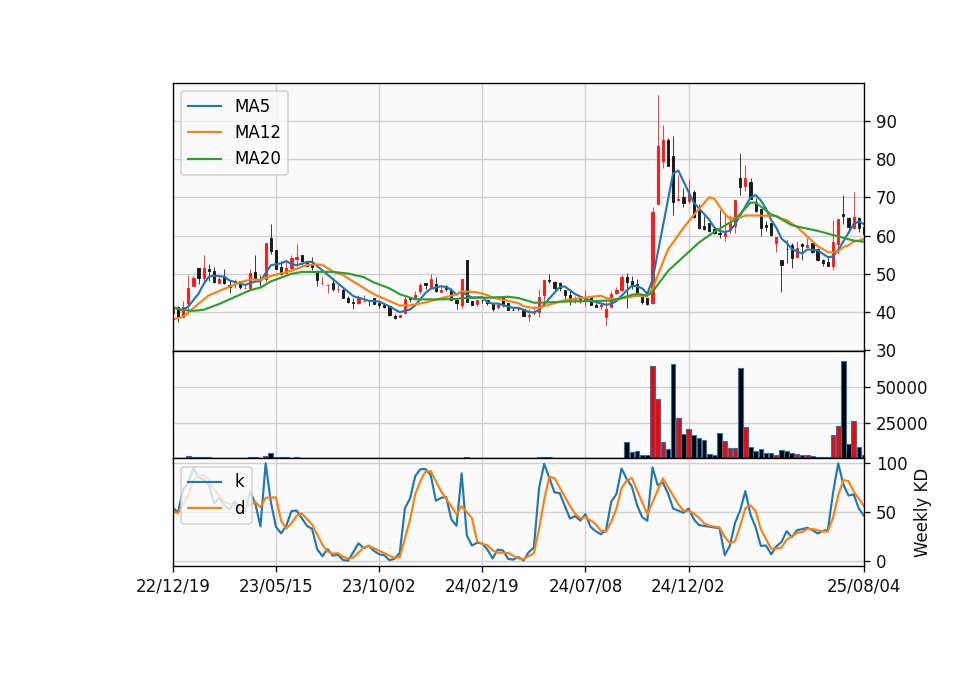Screen dimensions: 960x690
Task: Click the price axis value 30
Action: (x=887, y=351)
